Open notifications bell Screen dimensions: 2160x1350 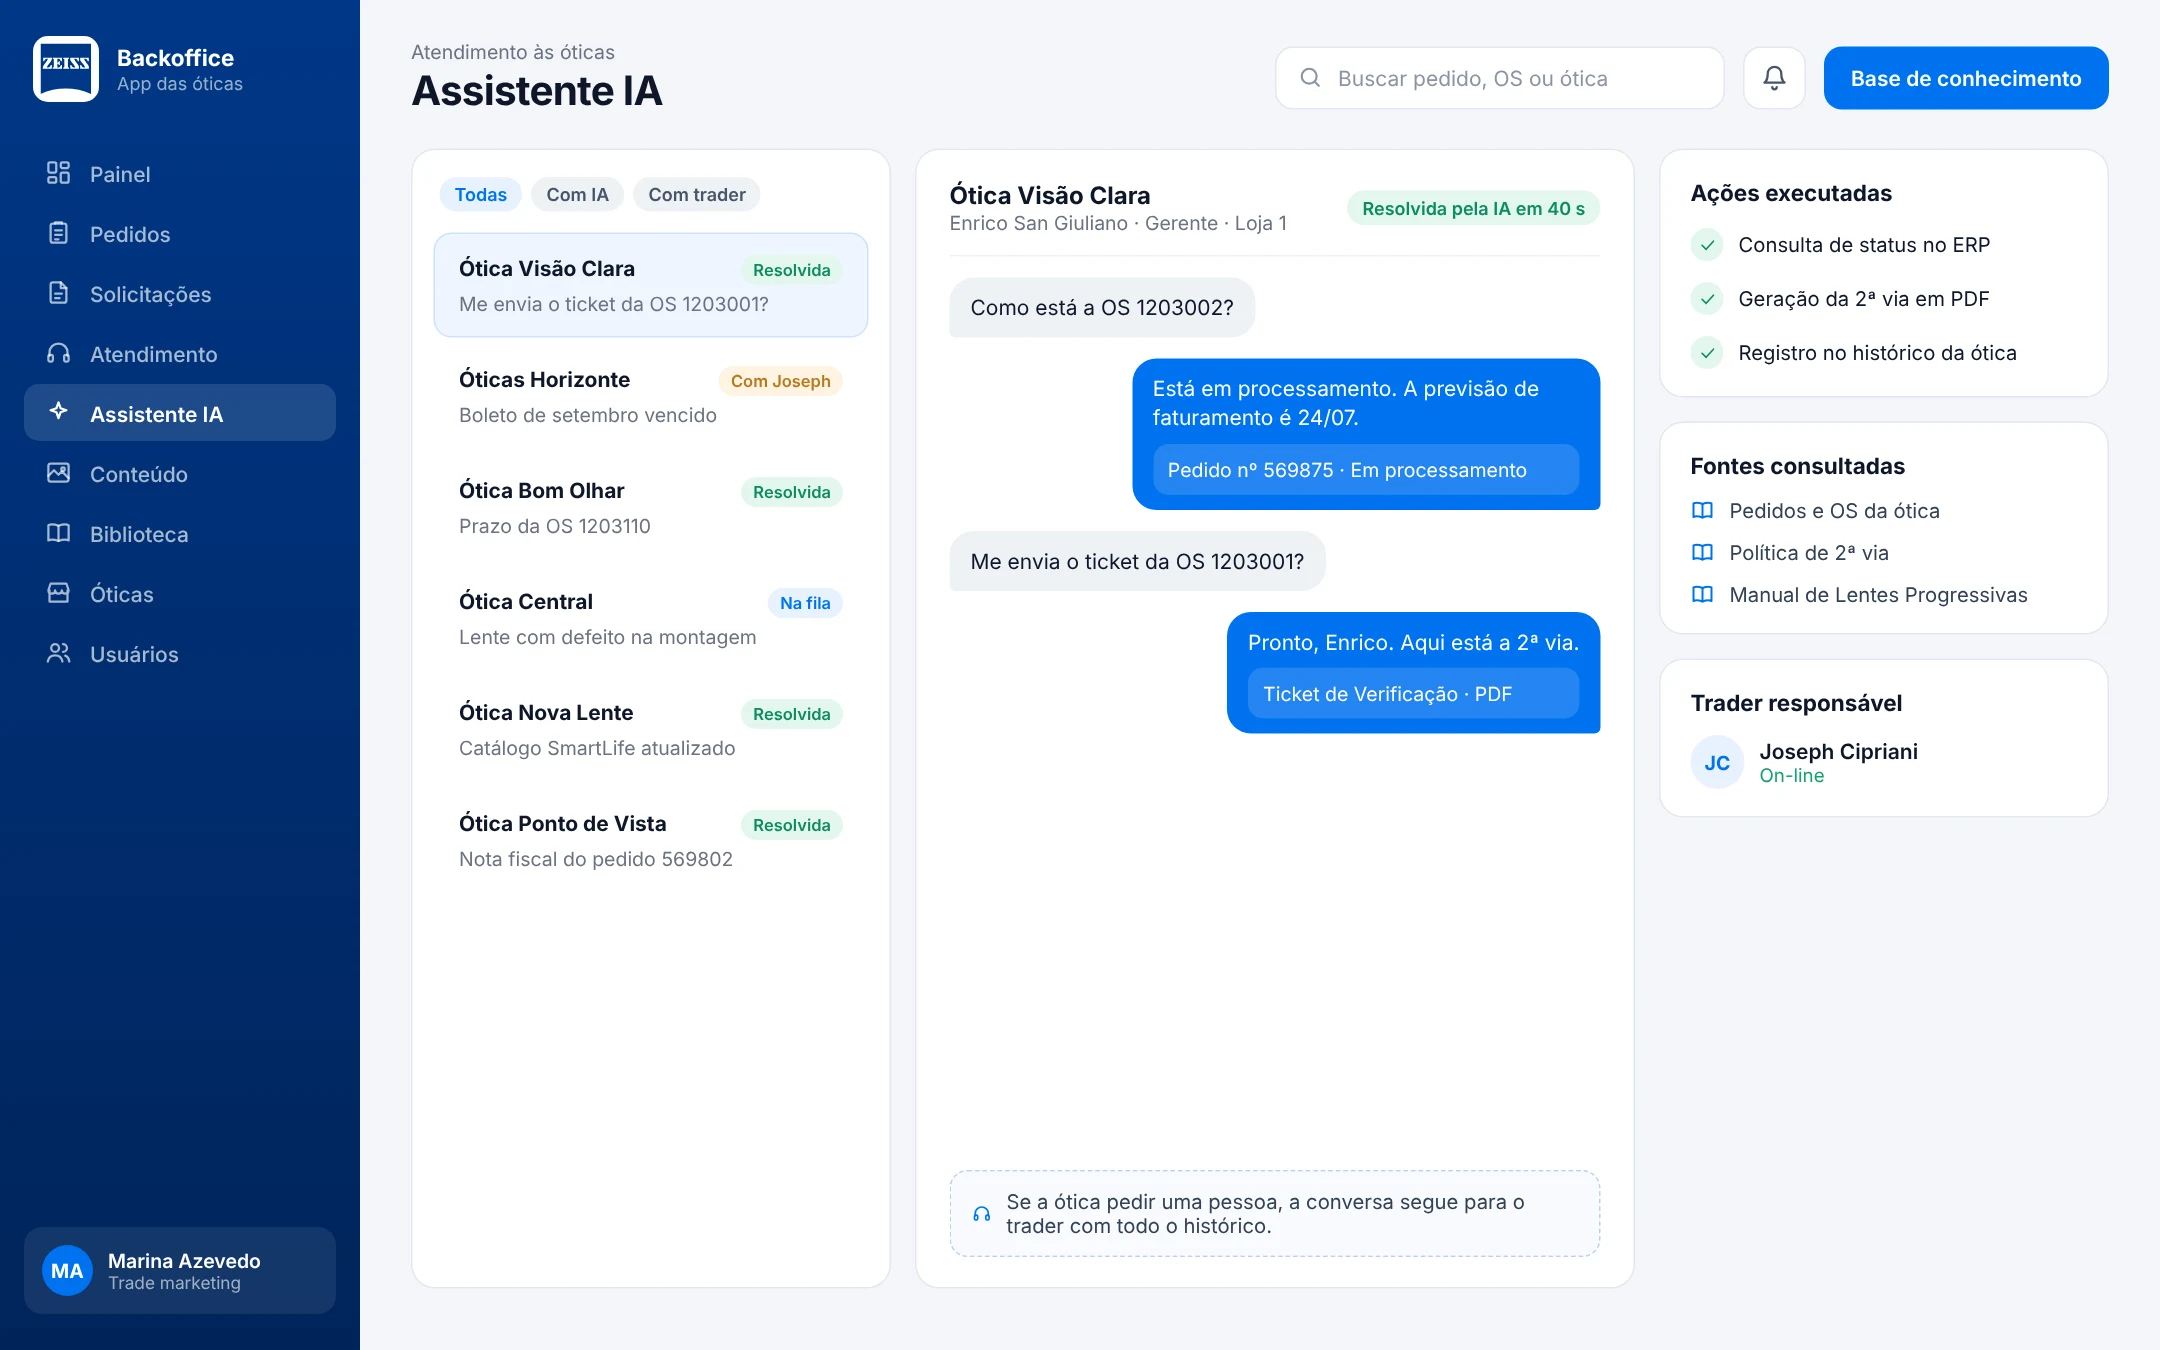tap(1774, 78)
